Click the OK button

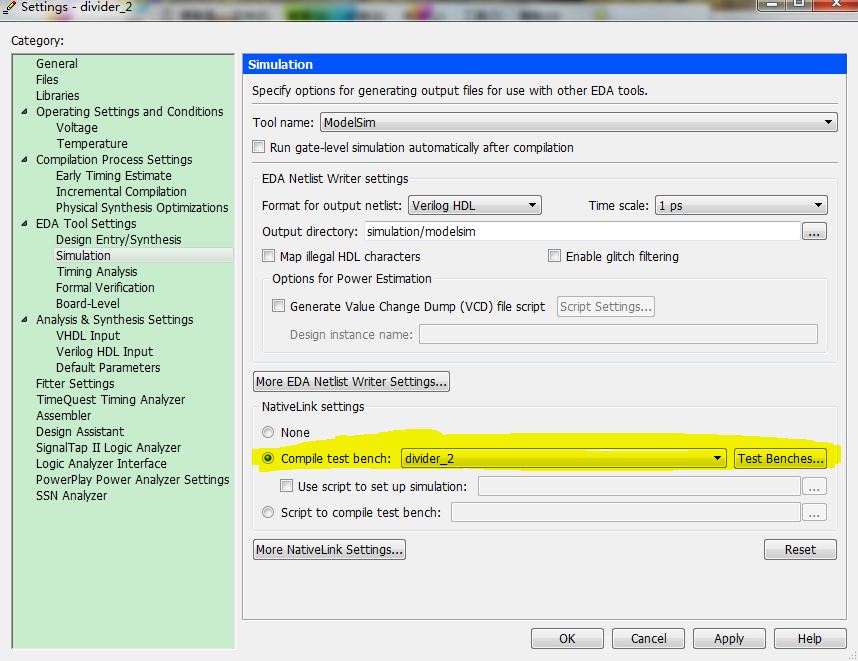(567, 639)
